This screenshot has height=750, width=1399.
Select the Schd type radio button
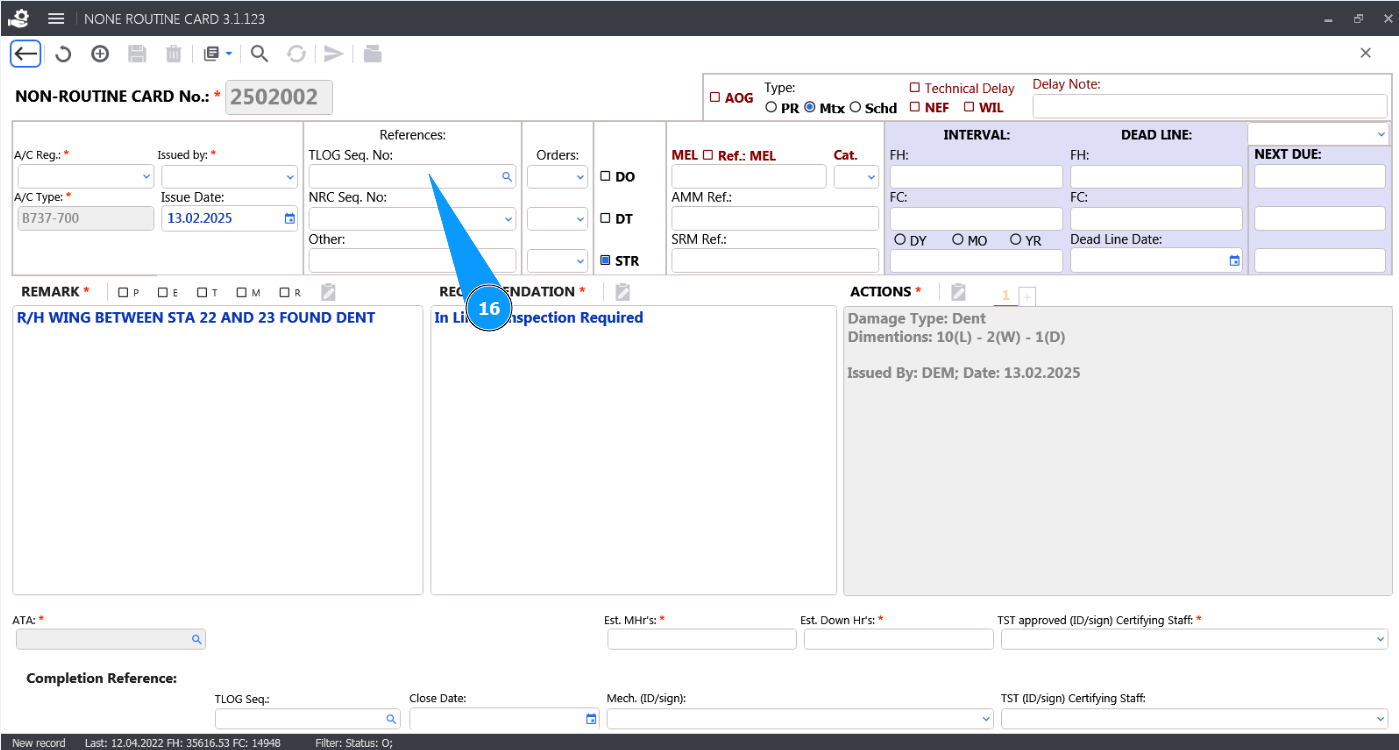click(855, 107)
